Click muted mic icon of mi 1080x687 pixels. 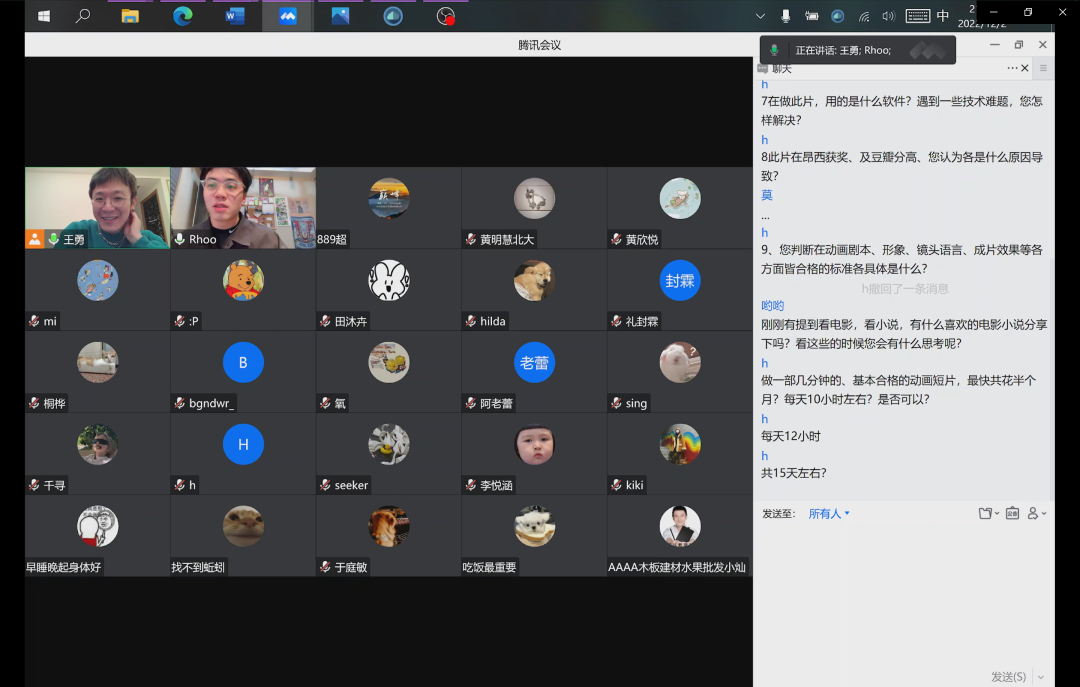(34, 321)
